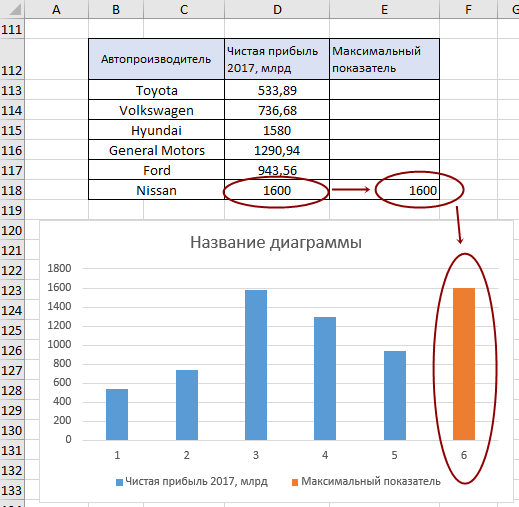Click the blue bar for category 5
This screenshot has width=519, height=507.
[x=395, y=395]
